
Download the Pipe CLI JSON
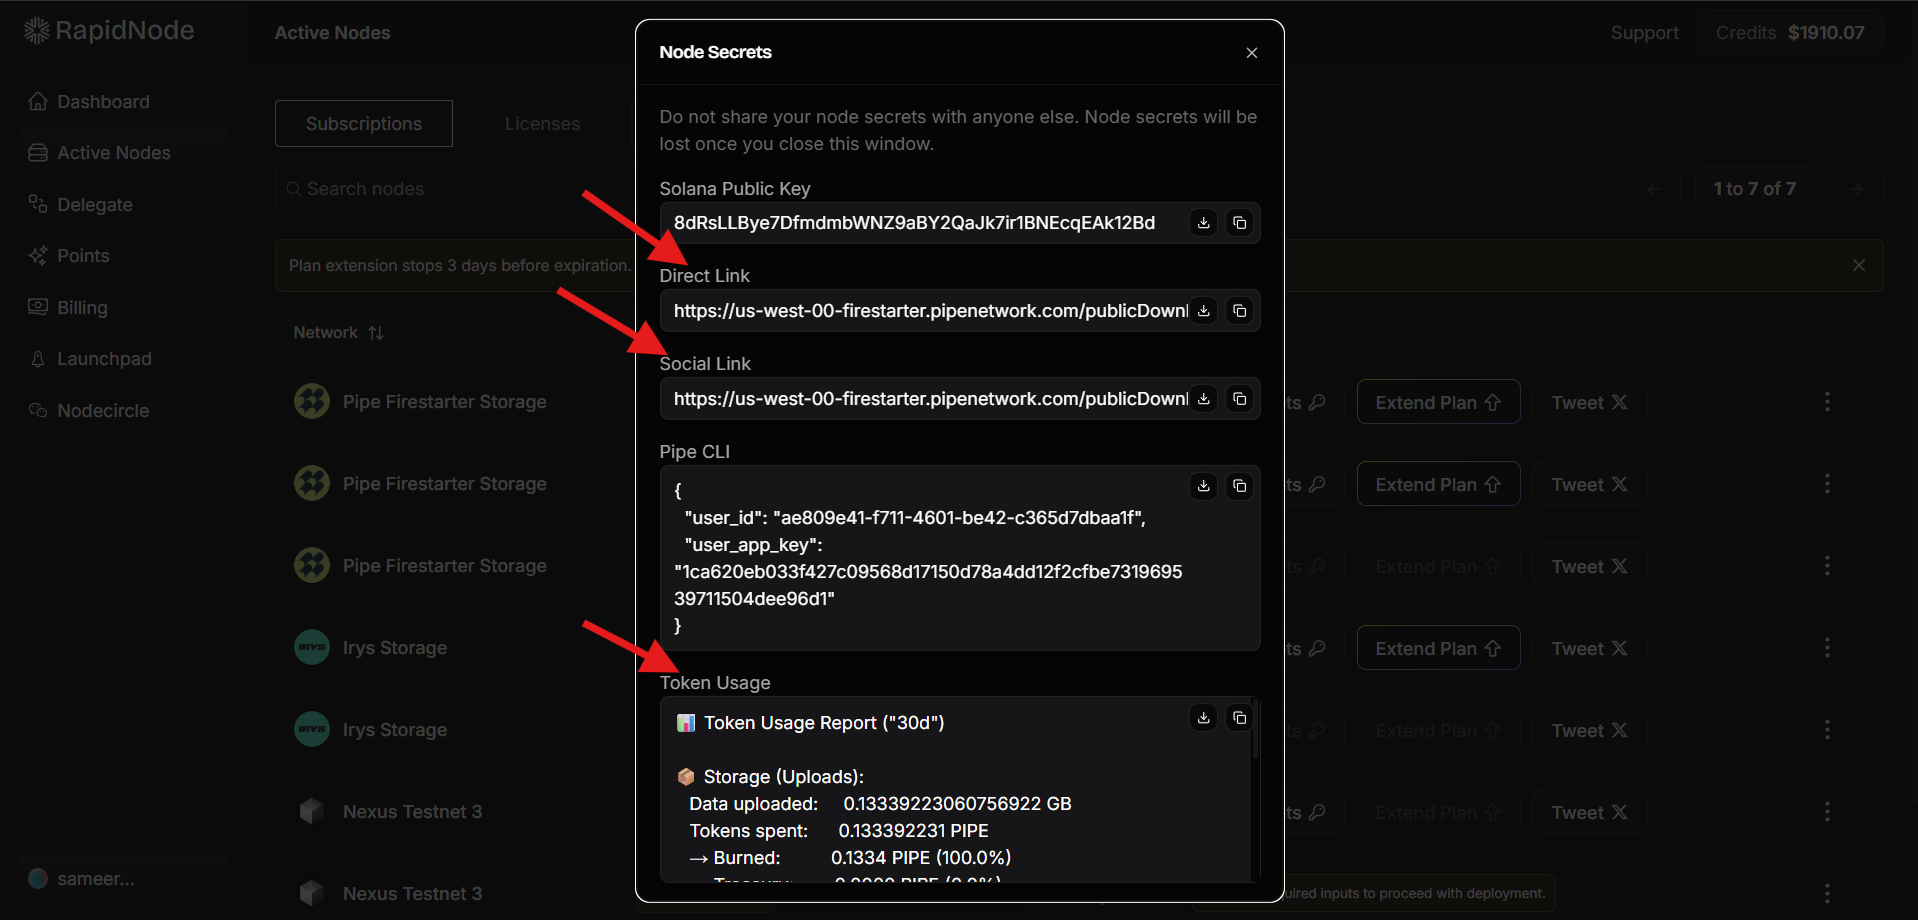(x=1203, y=486)
